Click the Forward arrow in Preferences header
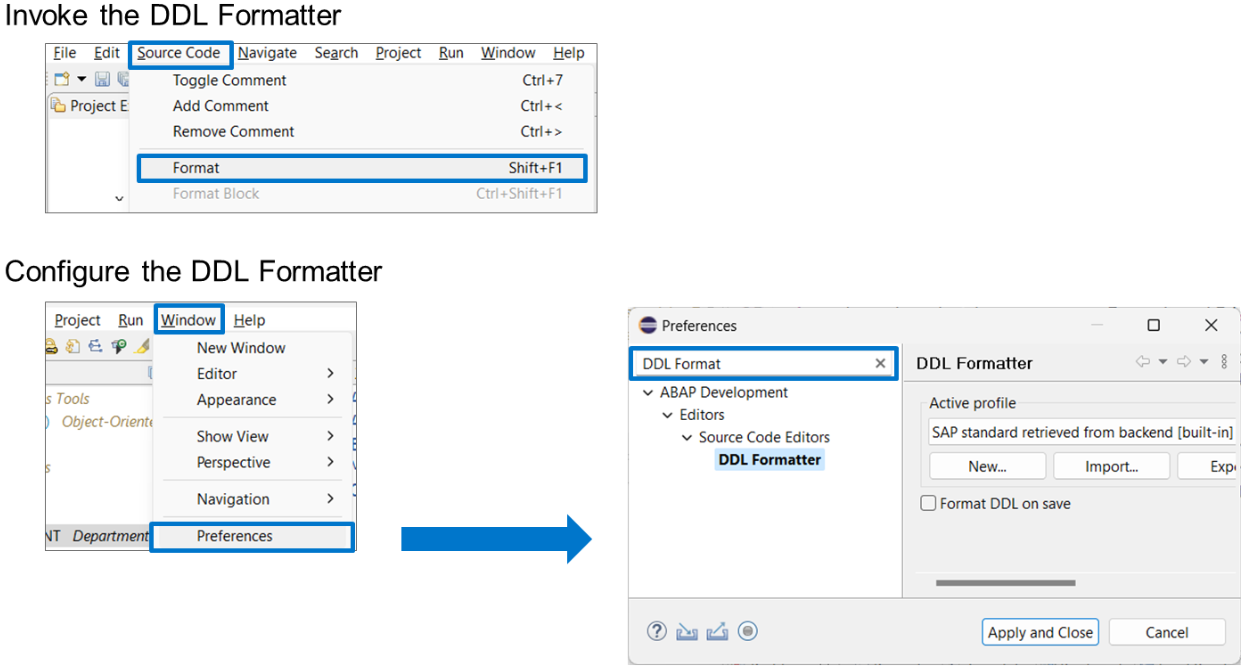Image resolution: width=1245 pixels, height=668 pixels. tap(1184, 362)
